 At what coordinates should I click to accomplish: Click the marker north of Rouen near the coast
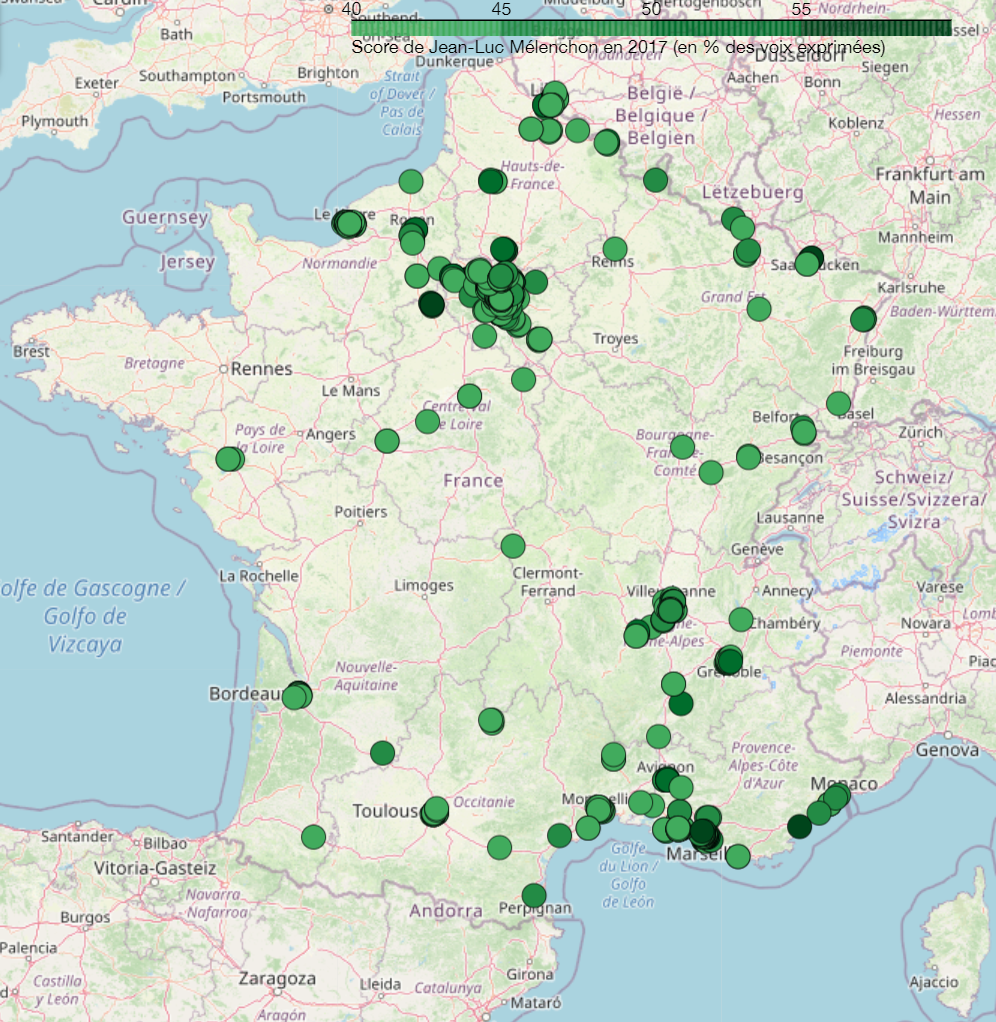411,181
